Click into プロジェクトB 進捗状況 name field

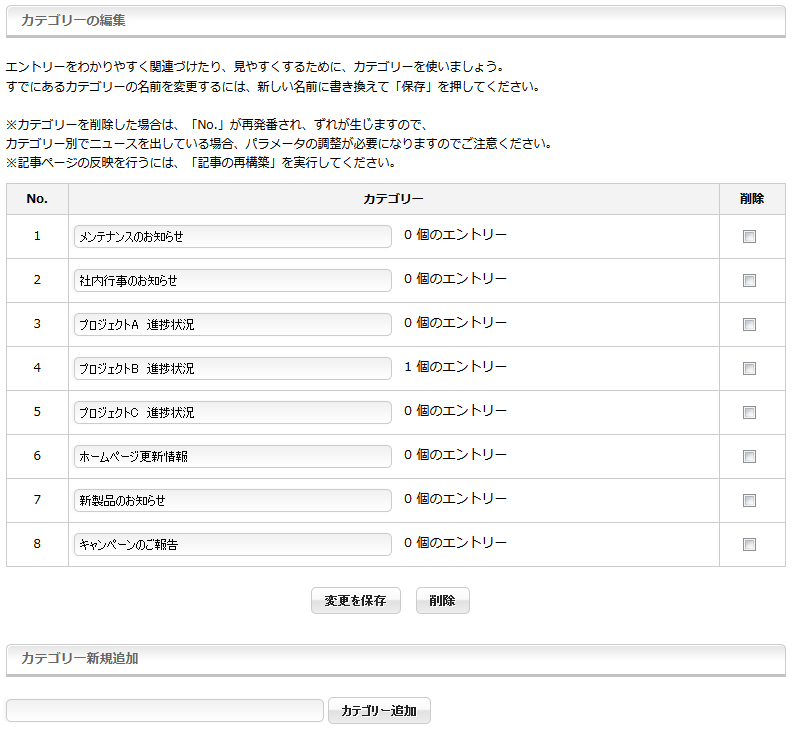233,369
